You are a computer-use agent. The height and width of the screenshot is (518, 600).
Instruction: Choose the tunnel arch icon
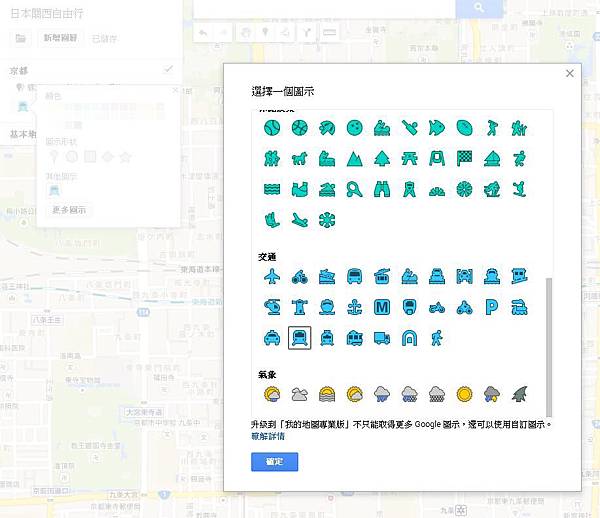409,338
